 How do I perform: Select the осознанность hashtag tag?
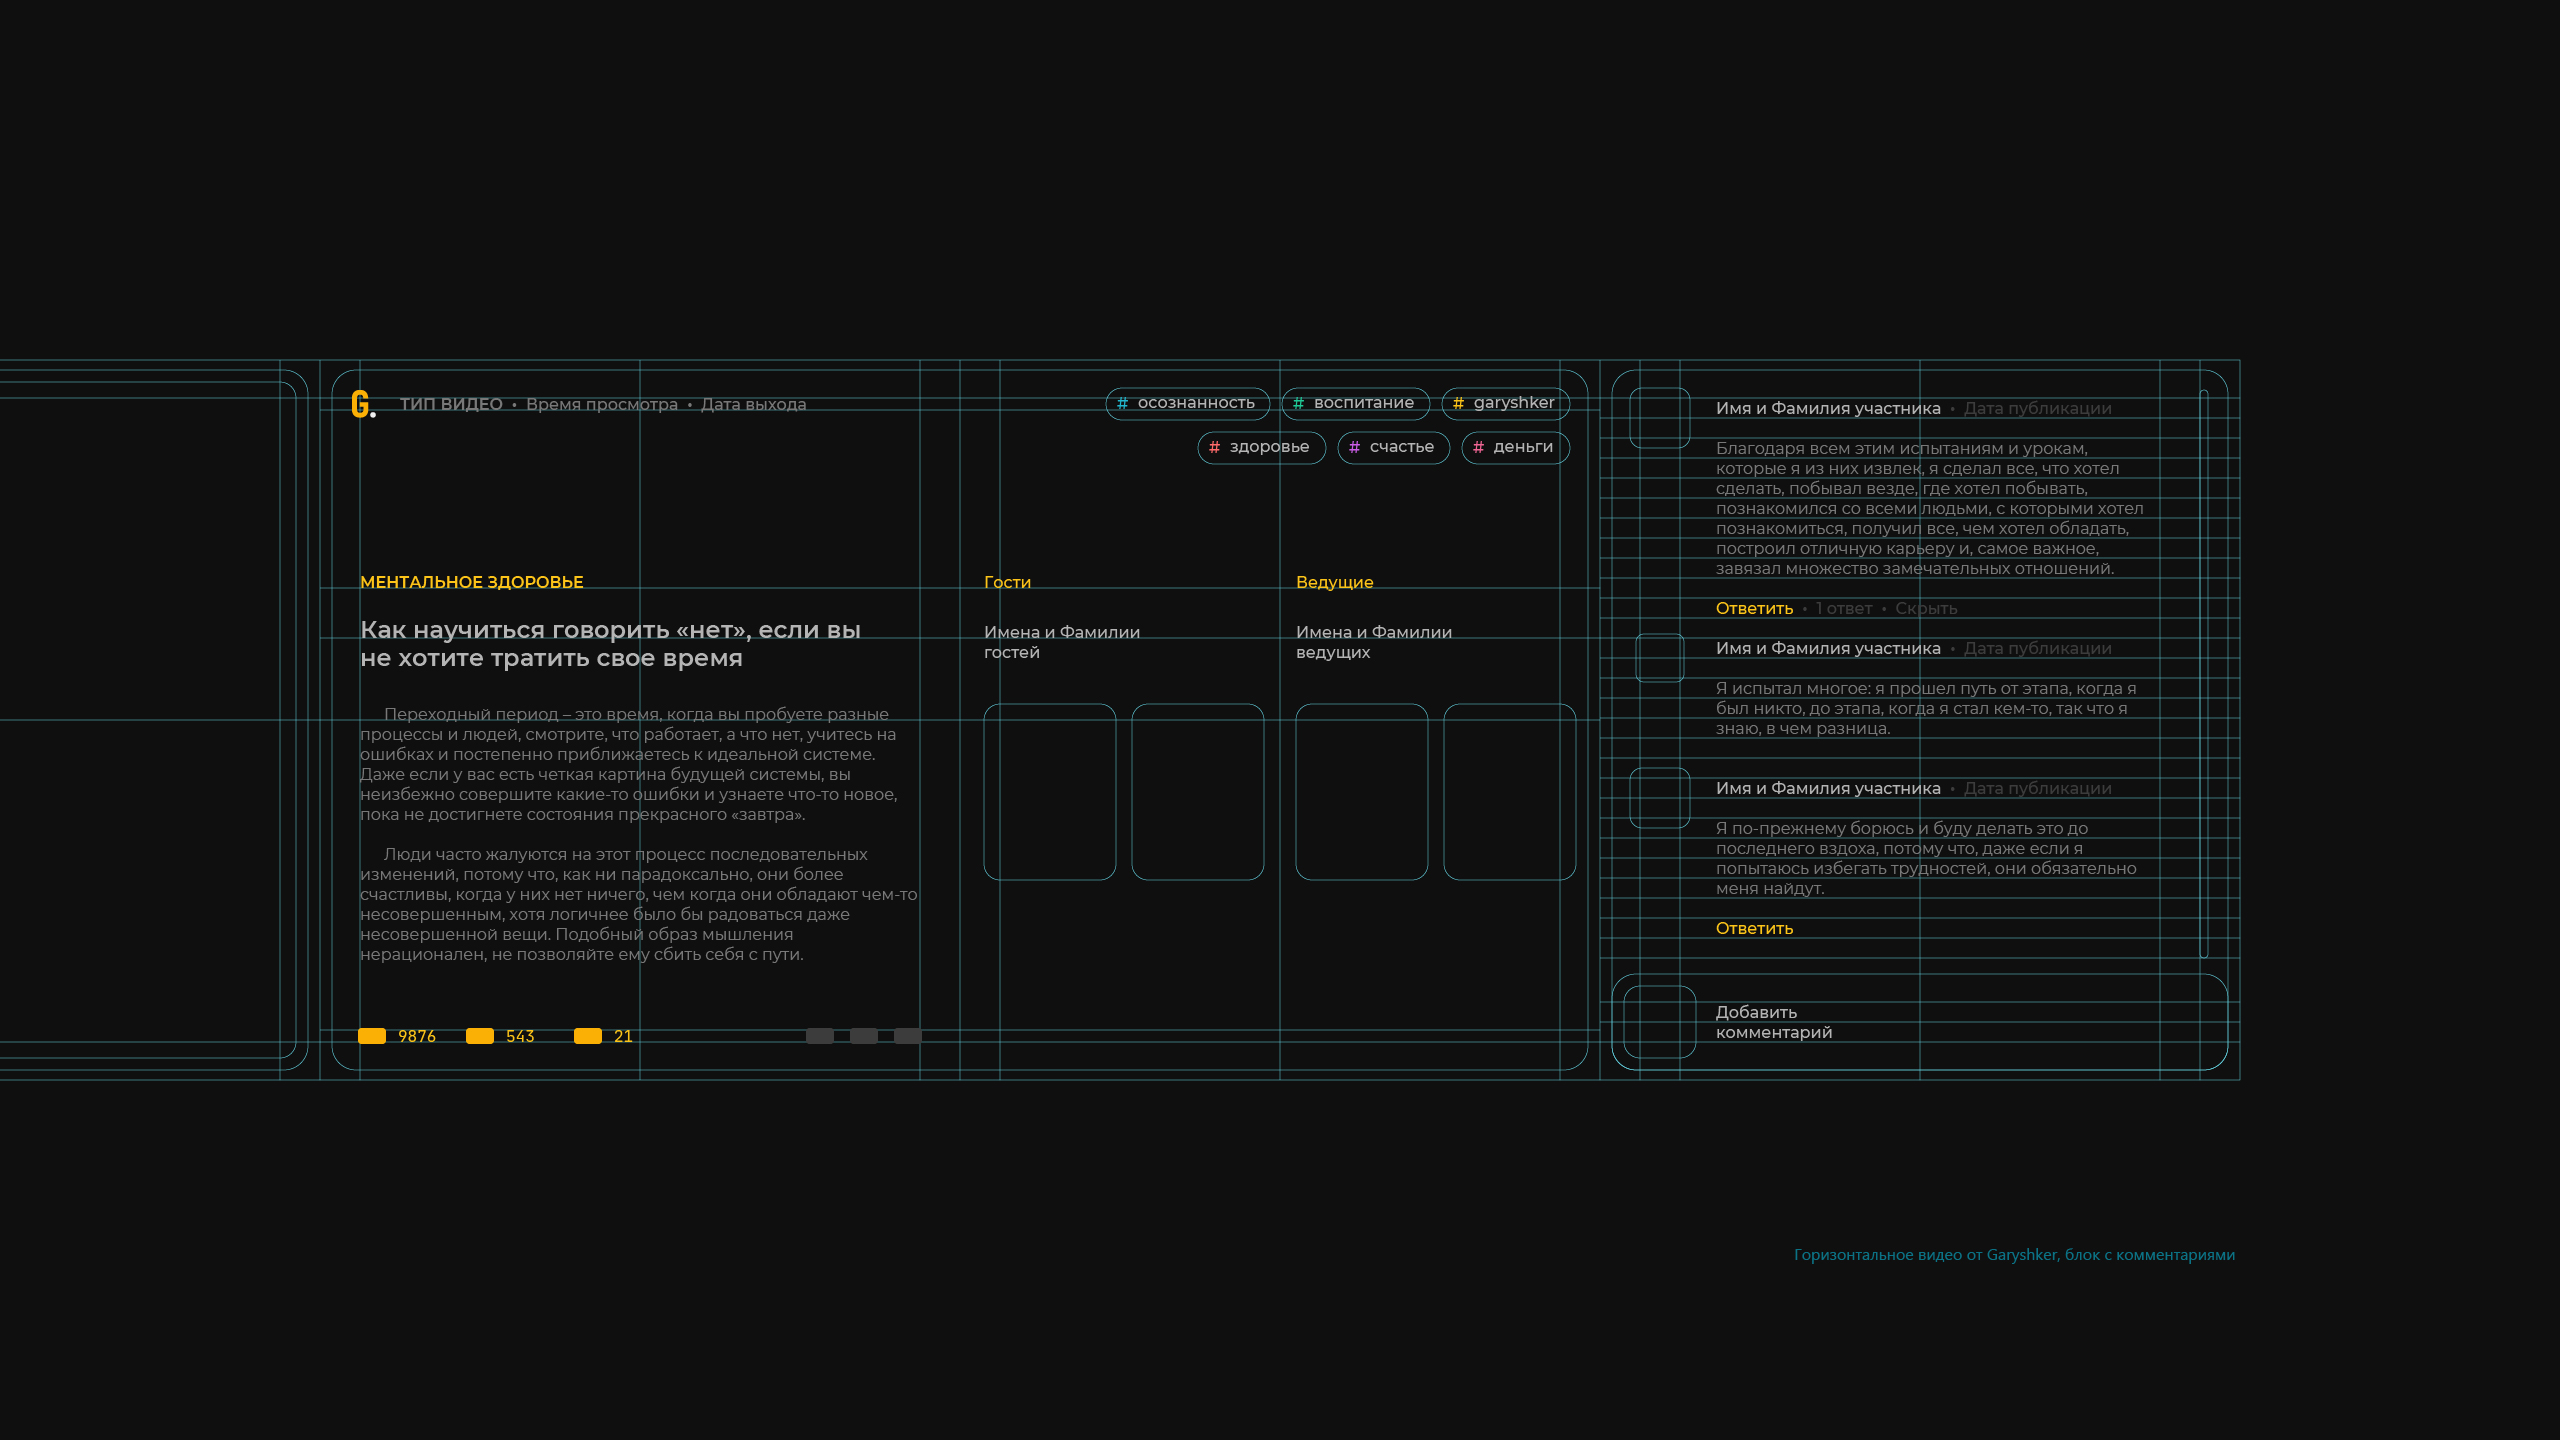[1187, 403]
